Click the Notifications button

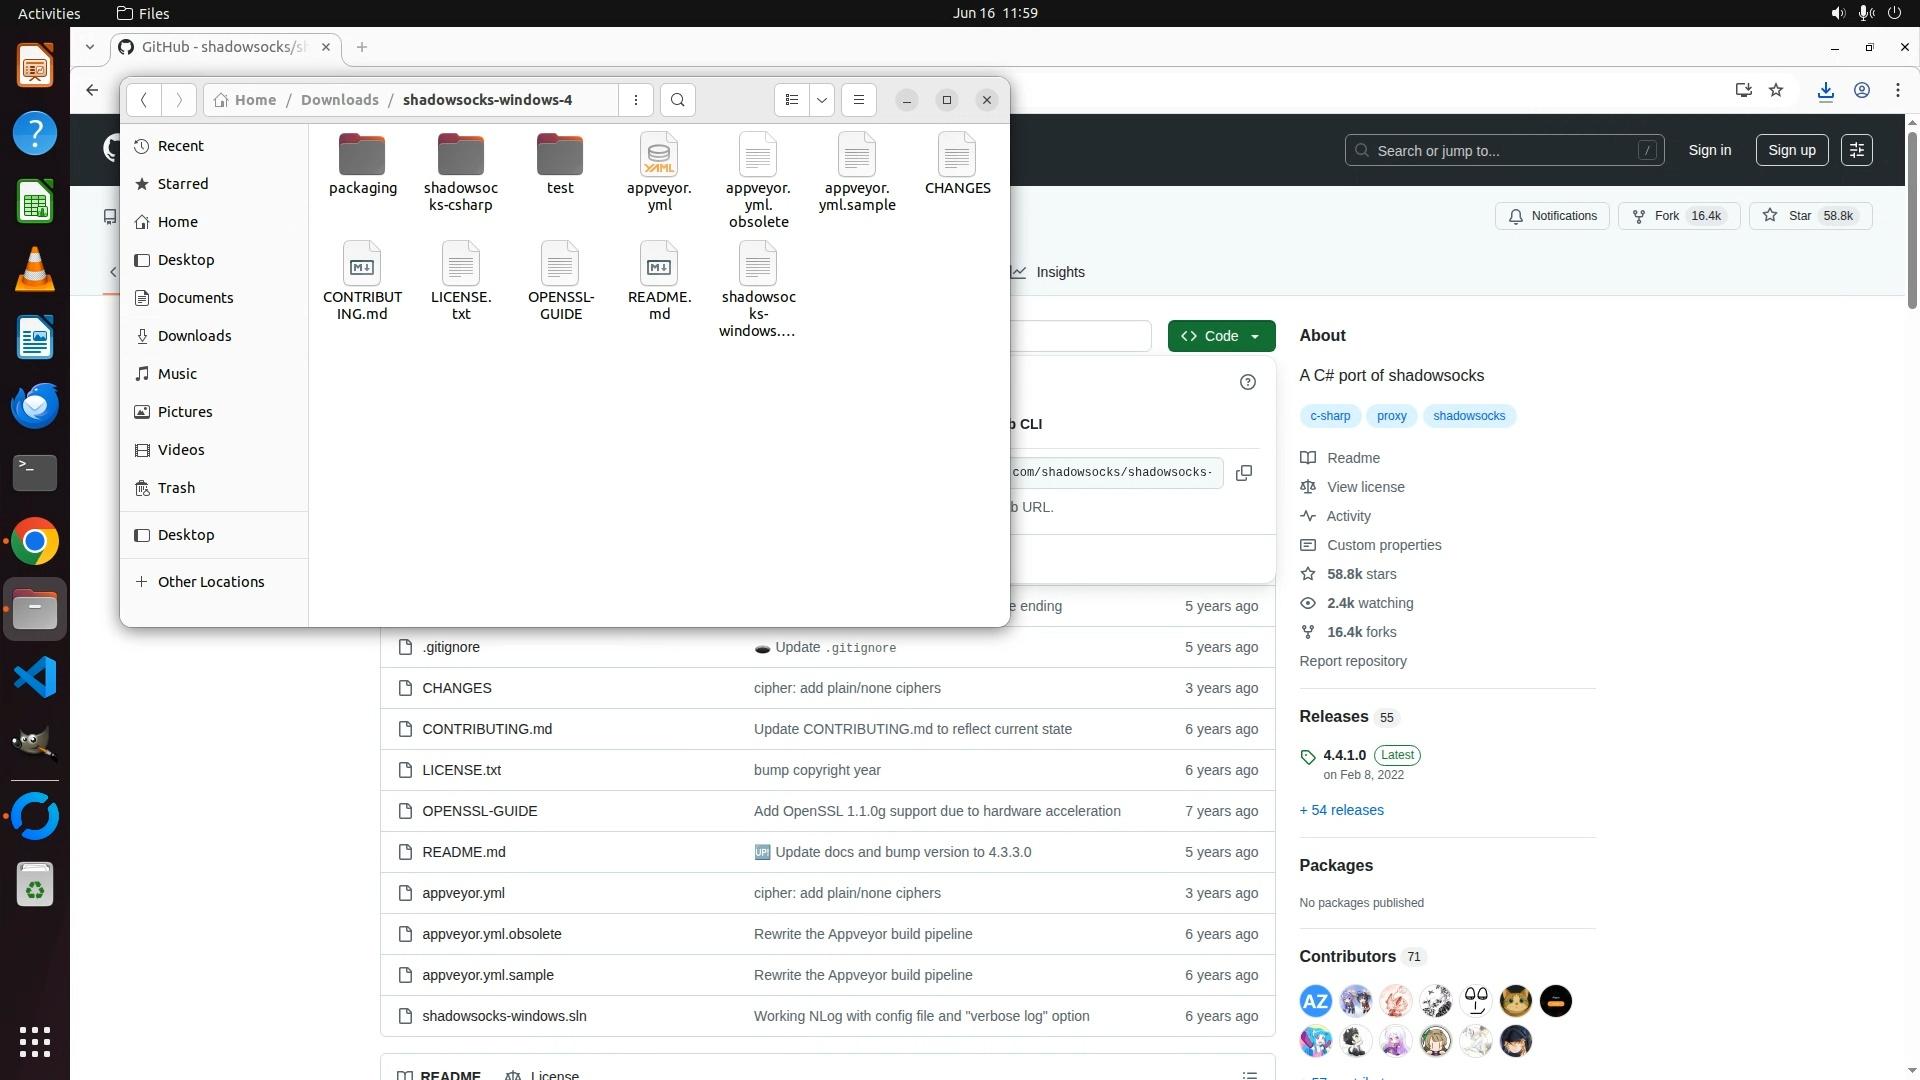[x=1553, y=216]
